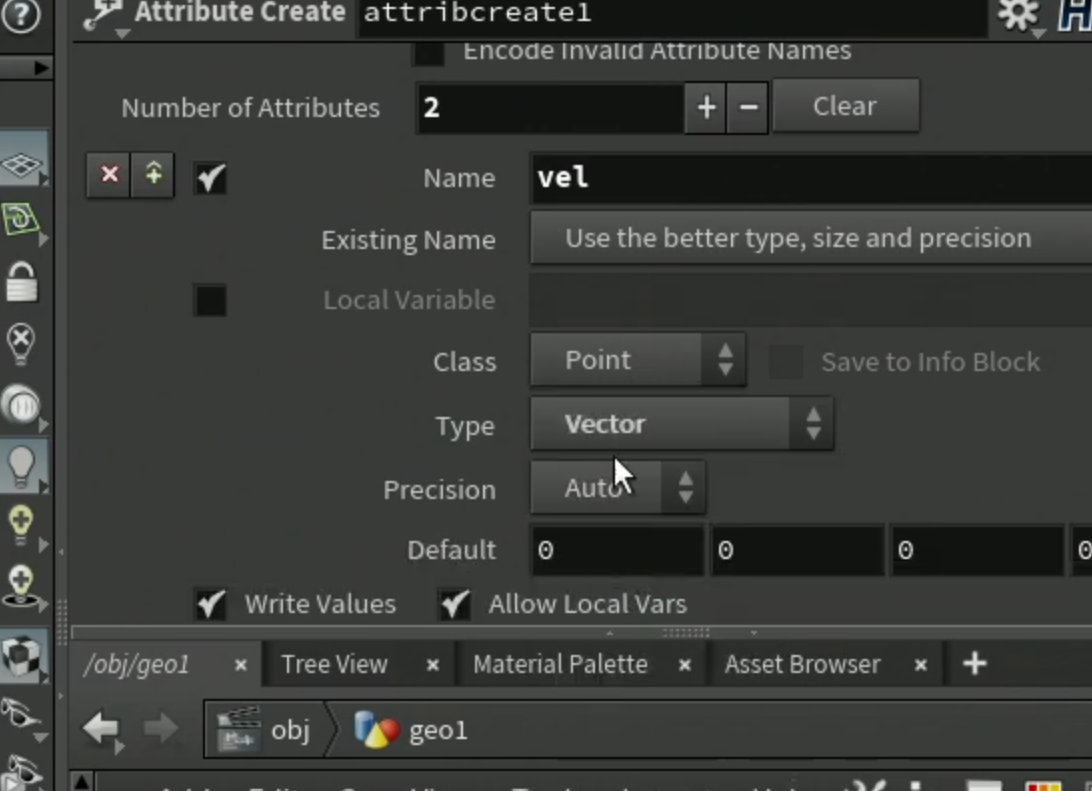Click the obj path segment
Viewport: 1092px width, 791px height.
pyautogui.click(x=290, y=730)
